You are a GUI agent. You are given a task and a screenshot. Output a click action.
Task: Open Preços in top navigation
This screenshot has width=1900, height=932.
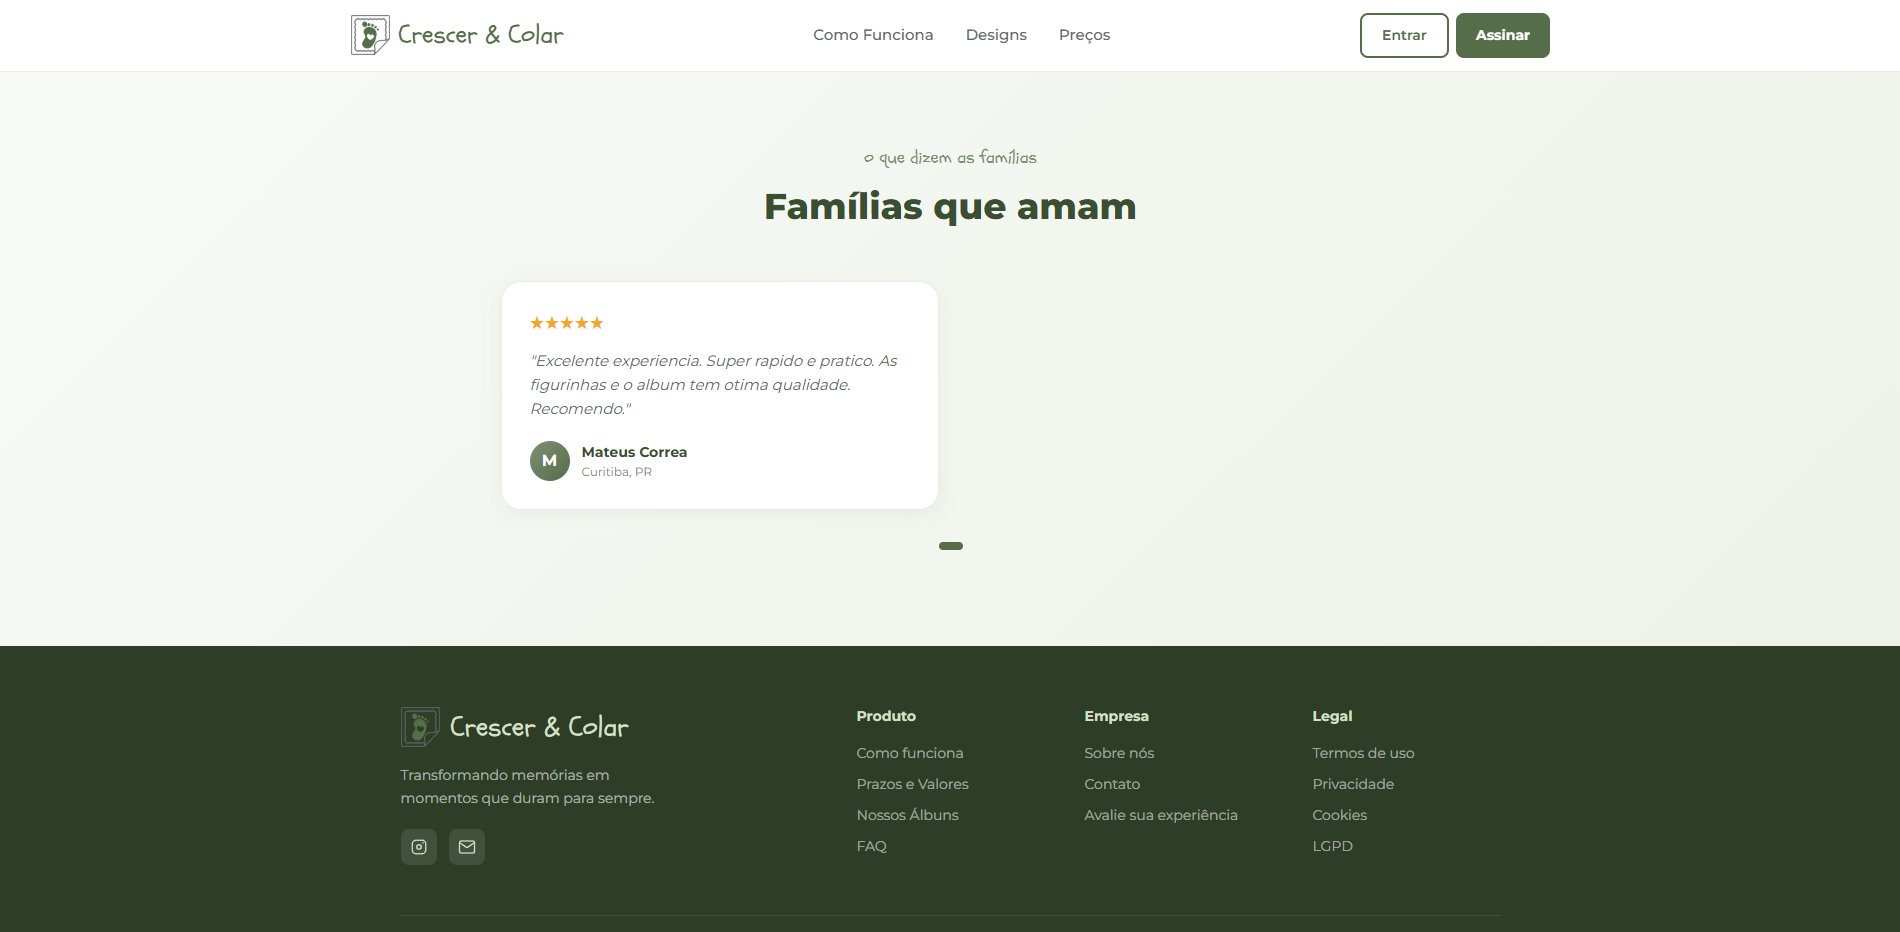[x=1084, y=35]
